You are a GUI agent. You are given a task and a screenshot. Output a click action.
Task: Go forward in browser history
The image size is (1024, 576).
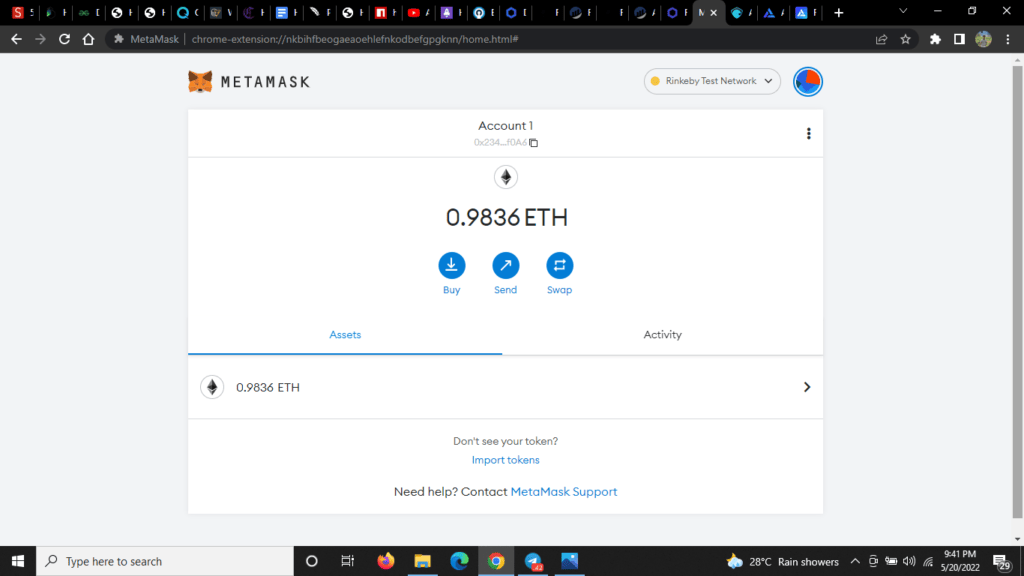point(40,39)
